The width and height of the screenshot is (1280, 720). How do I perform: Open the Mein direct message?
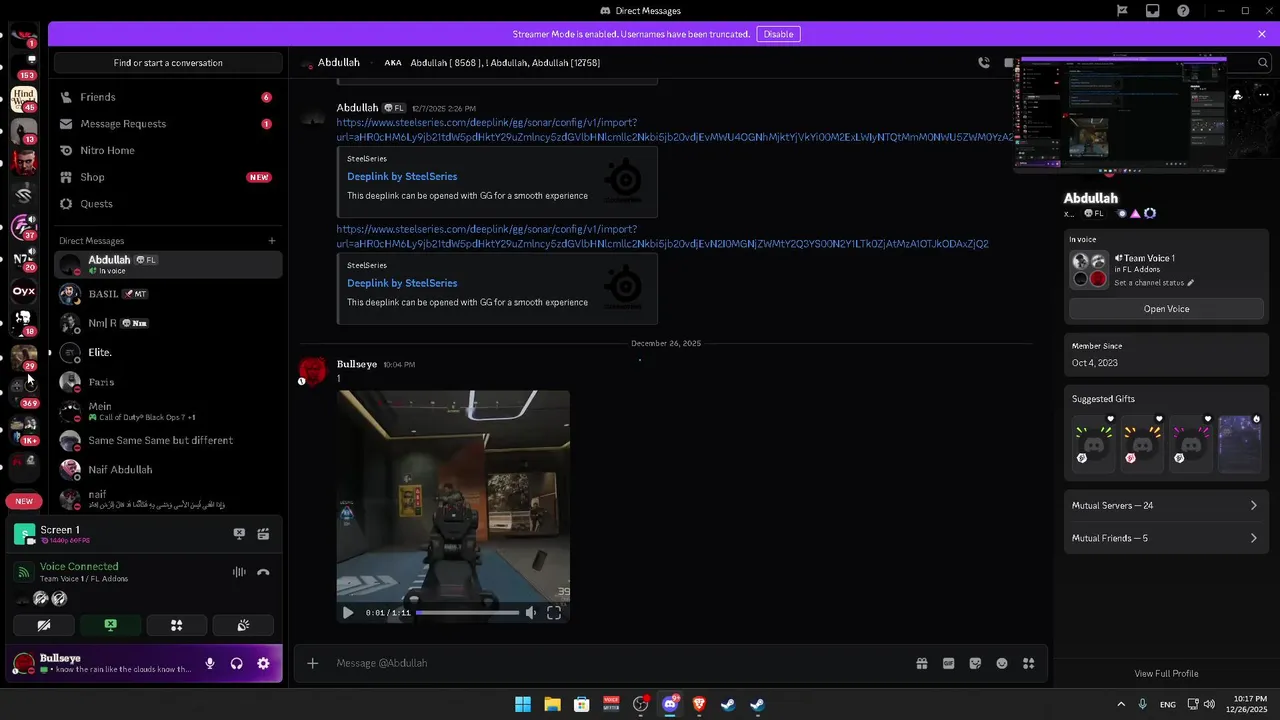(x=168, y=411)
